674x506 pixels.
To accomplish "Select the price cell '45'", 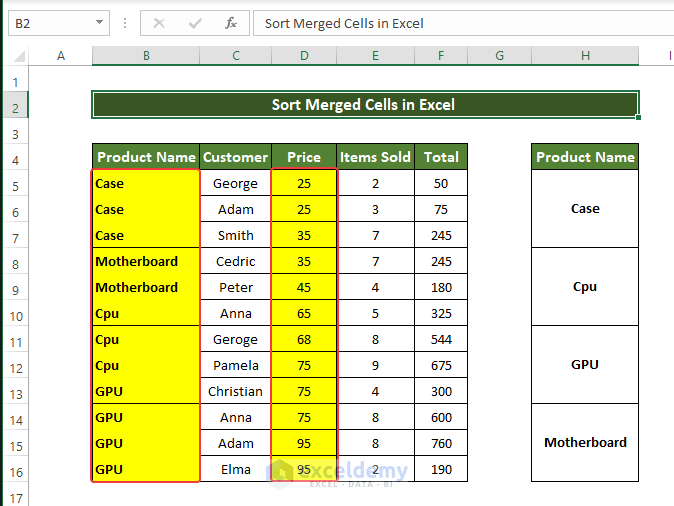I will click(304, 287).
